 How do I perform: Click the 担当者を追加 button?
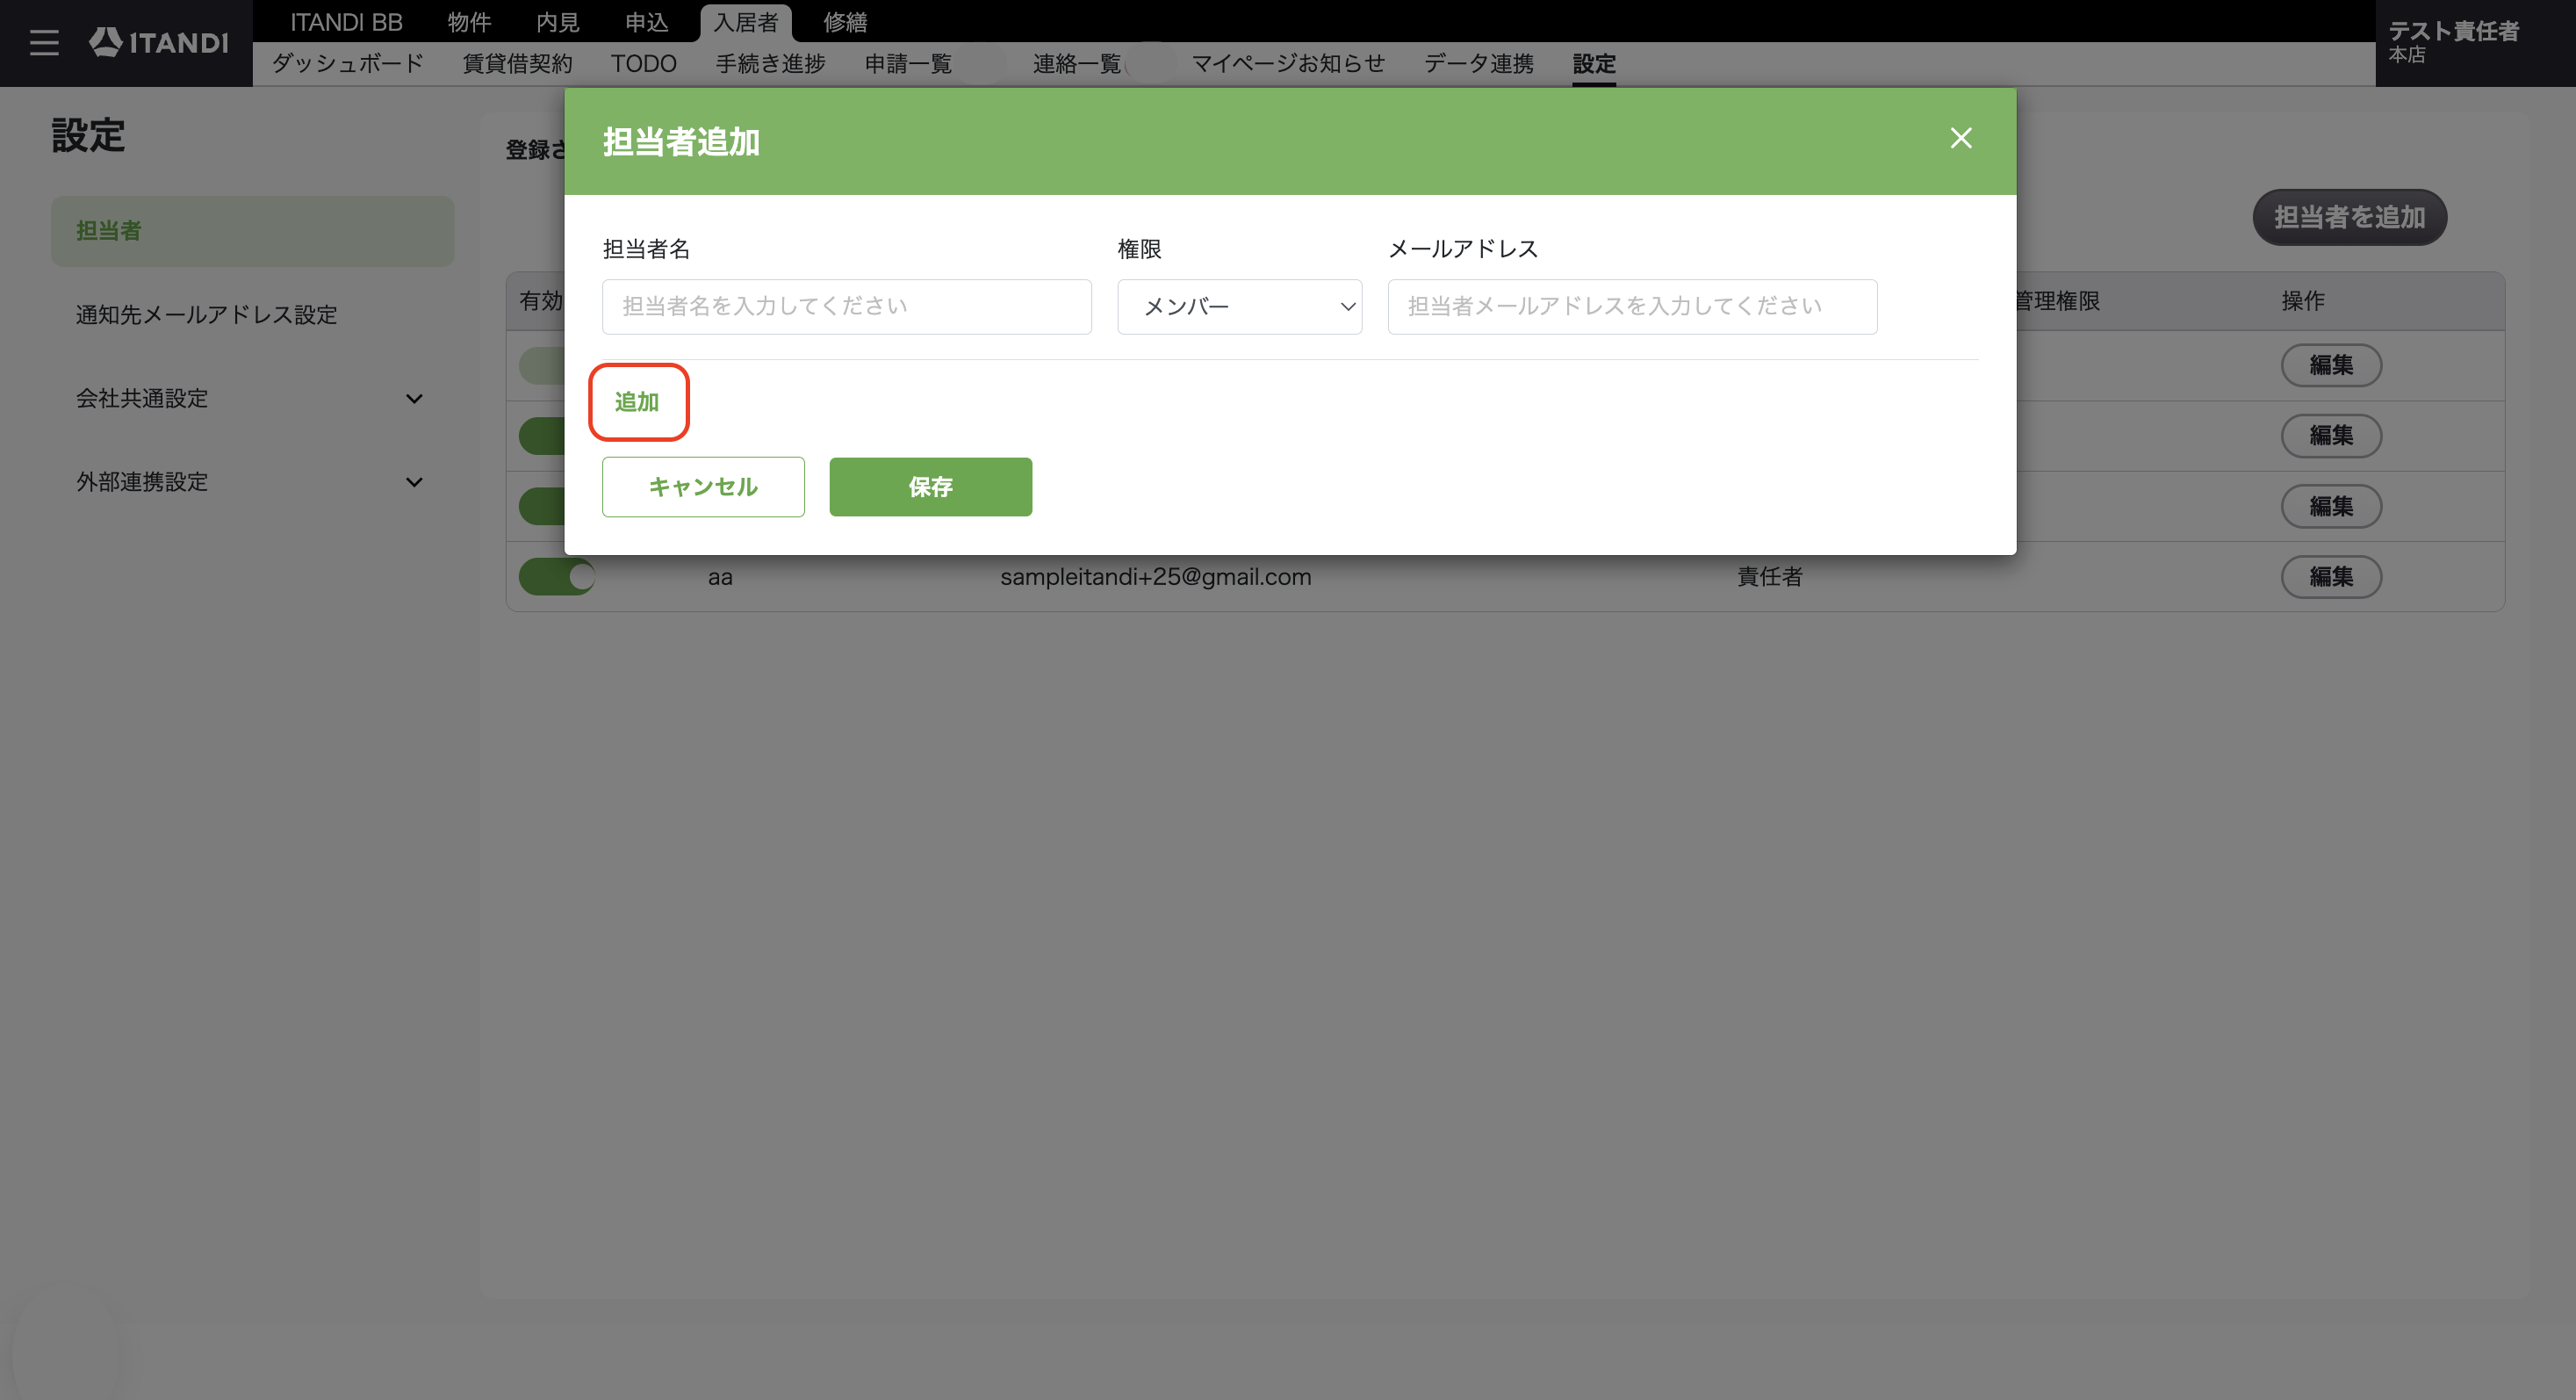(2349, 217)
